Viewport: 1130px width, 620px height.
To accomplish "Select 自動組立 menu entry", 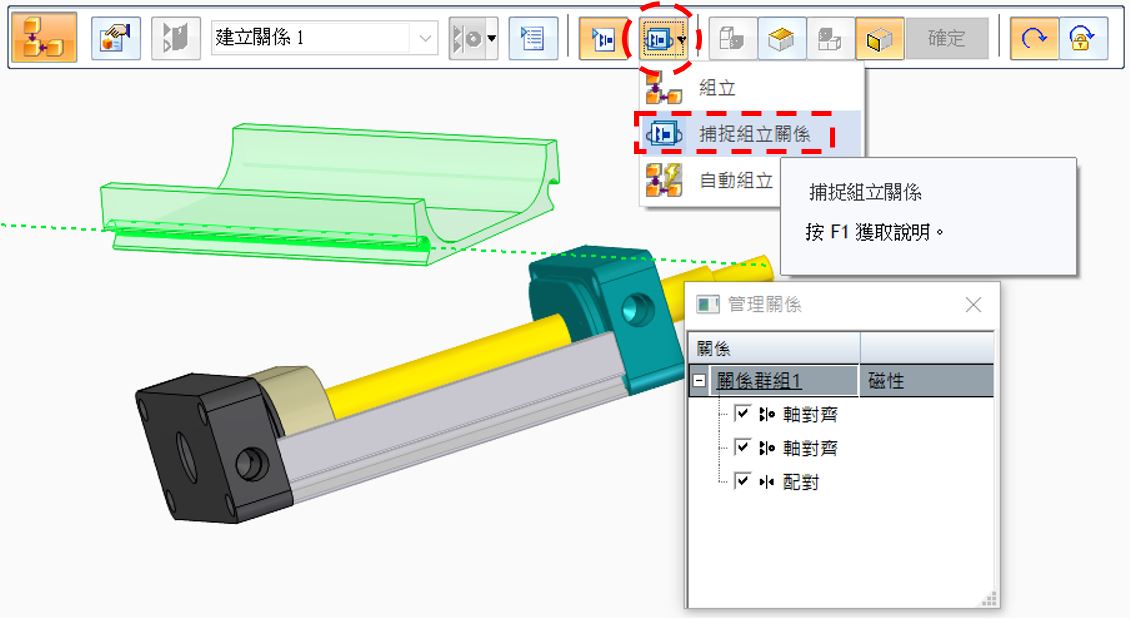I will pos(711,180).
